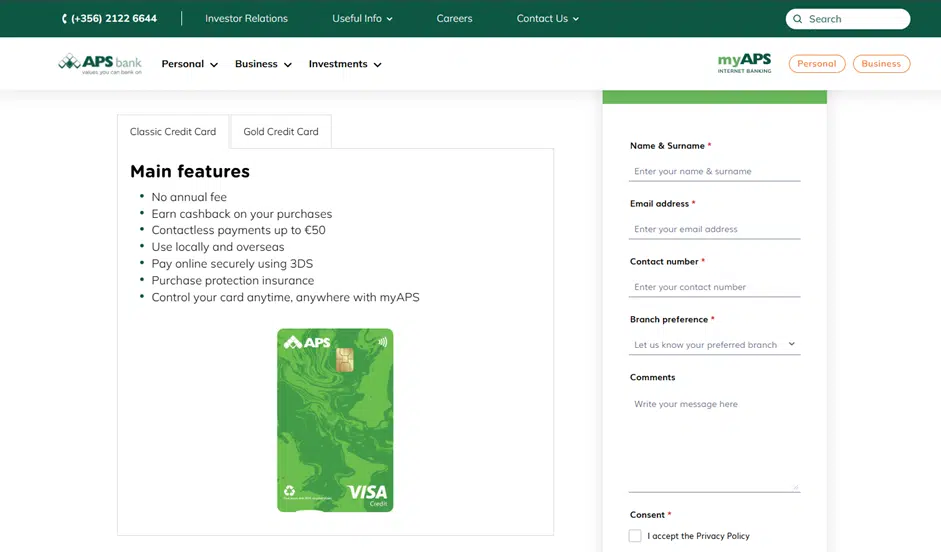Click 'Earn cashback on your purchases' text
941x552 pixels.
coord(242,214)
